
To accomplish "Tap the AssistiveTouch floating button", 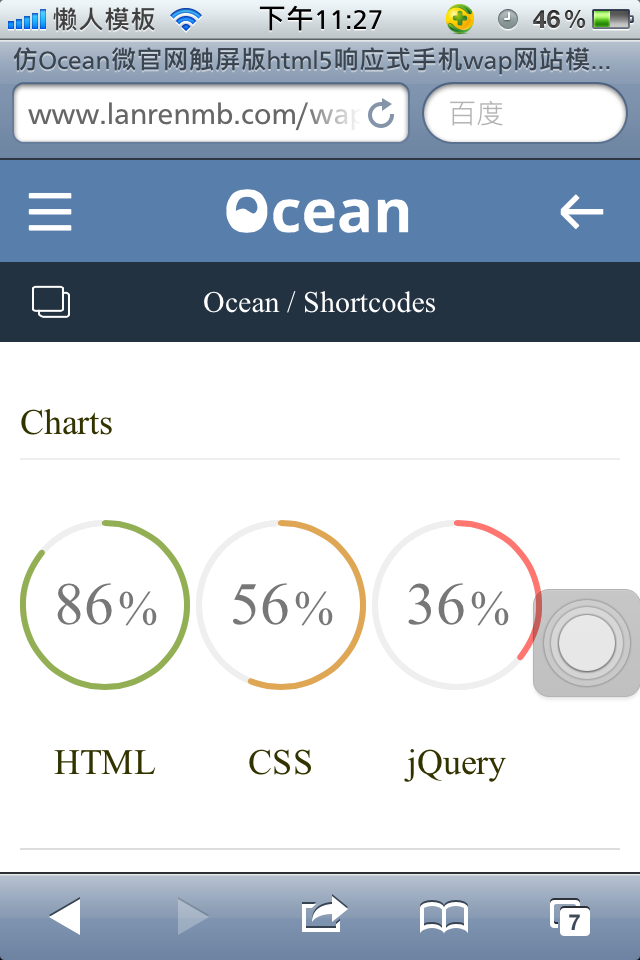I will [587, 642].
